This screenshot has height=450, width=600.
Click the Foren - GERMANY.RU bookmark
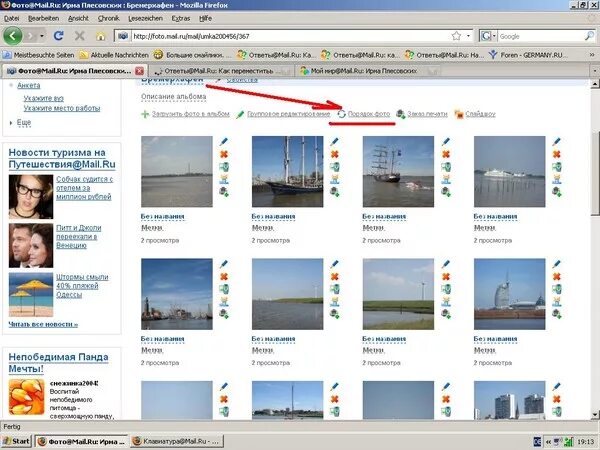click(x=527, y=55)
